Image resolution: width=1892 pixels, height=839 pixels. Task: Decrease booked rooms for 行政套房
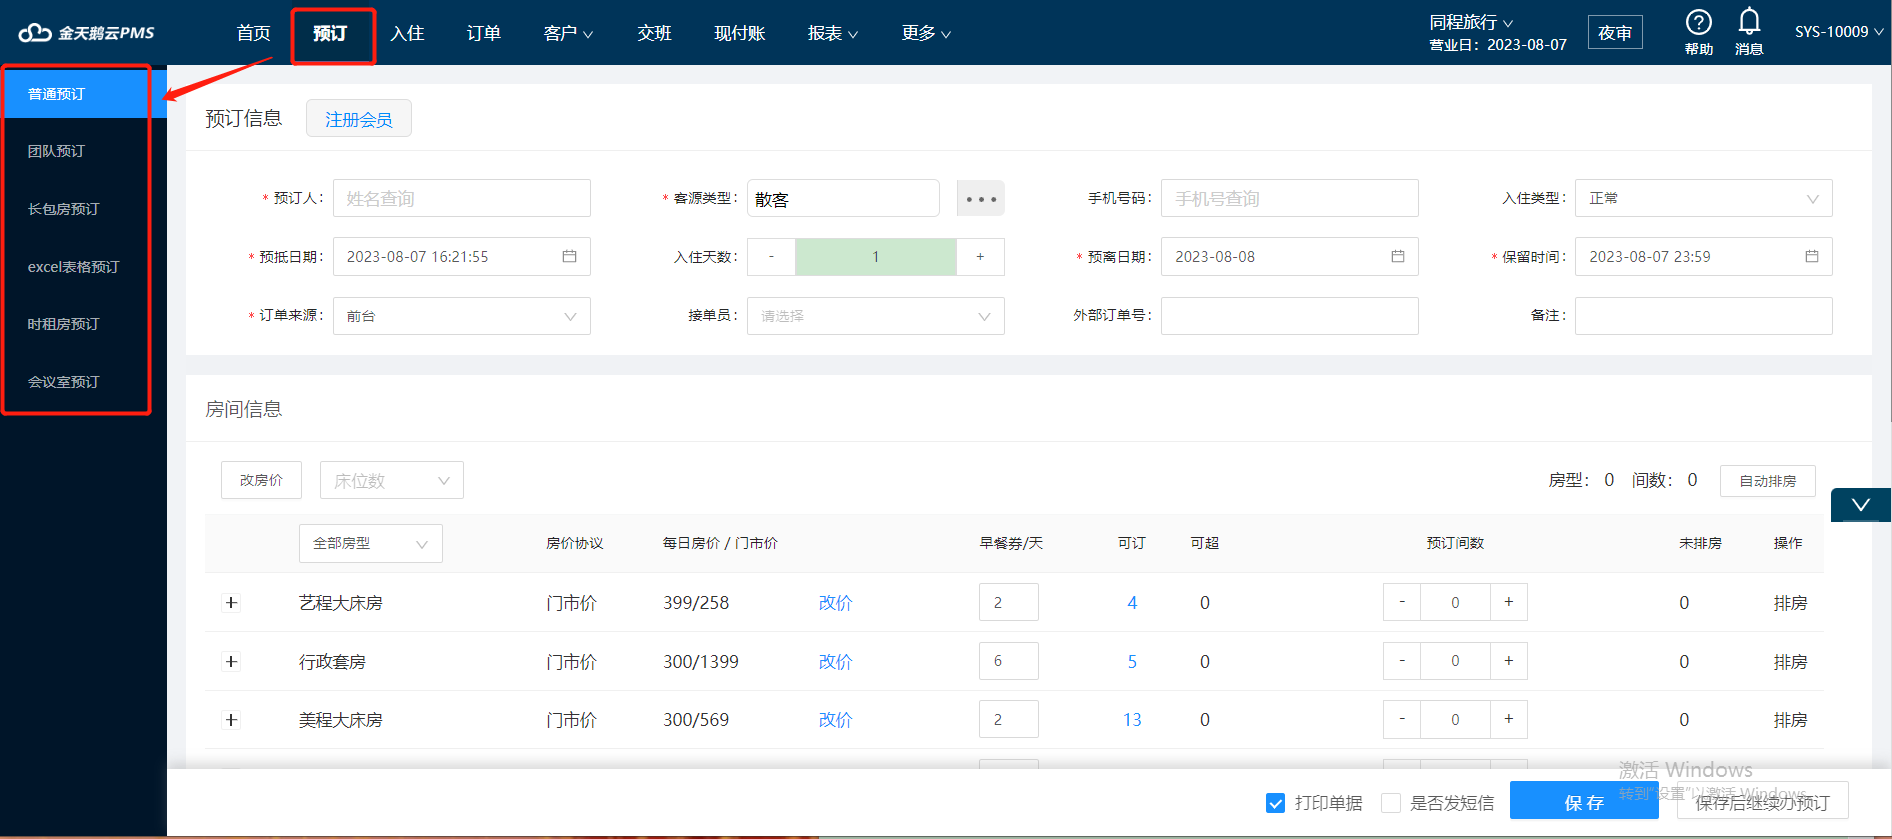point(1402,661)
